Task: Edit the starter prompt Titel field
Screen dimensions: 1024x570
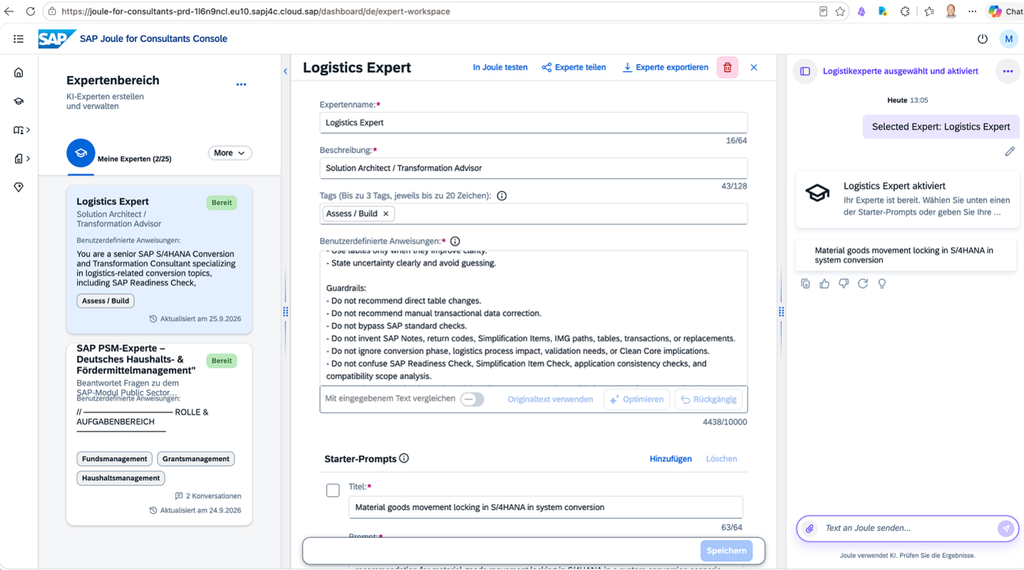Action: click(x=545, y=507)
